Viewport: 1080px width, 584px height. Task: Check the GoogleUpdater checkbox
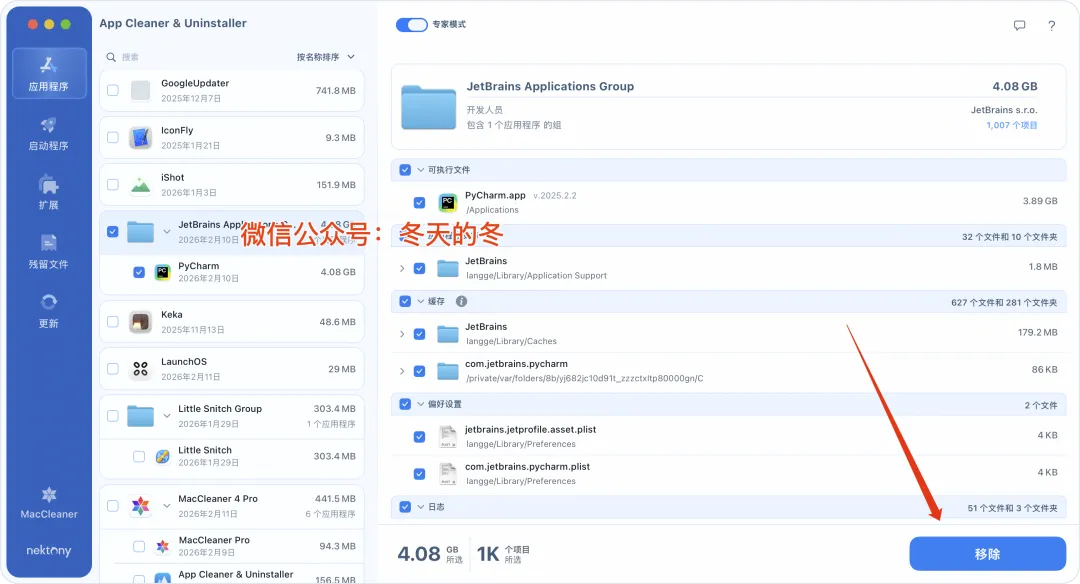tap(113, 90)
